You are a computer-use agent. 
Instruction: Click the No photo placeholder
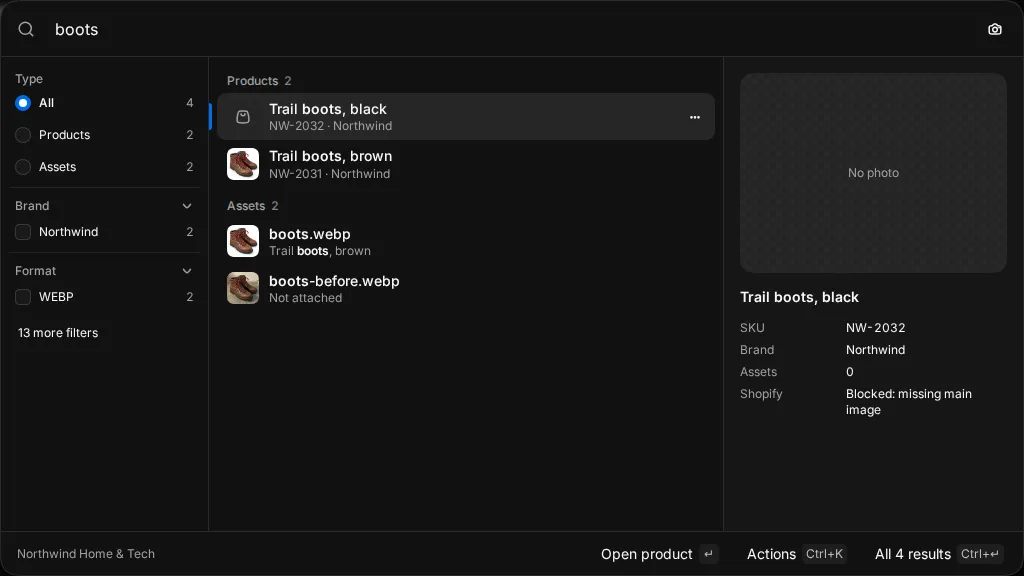pos(873,173)
